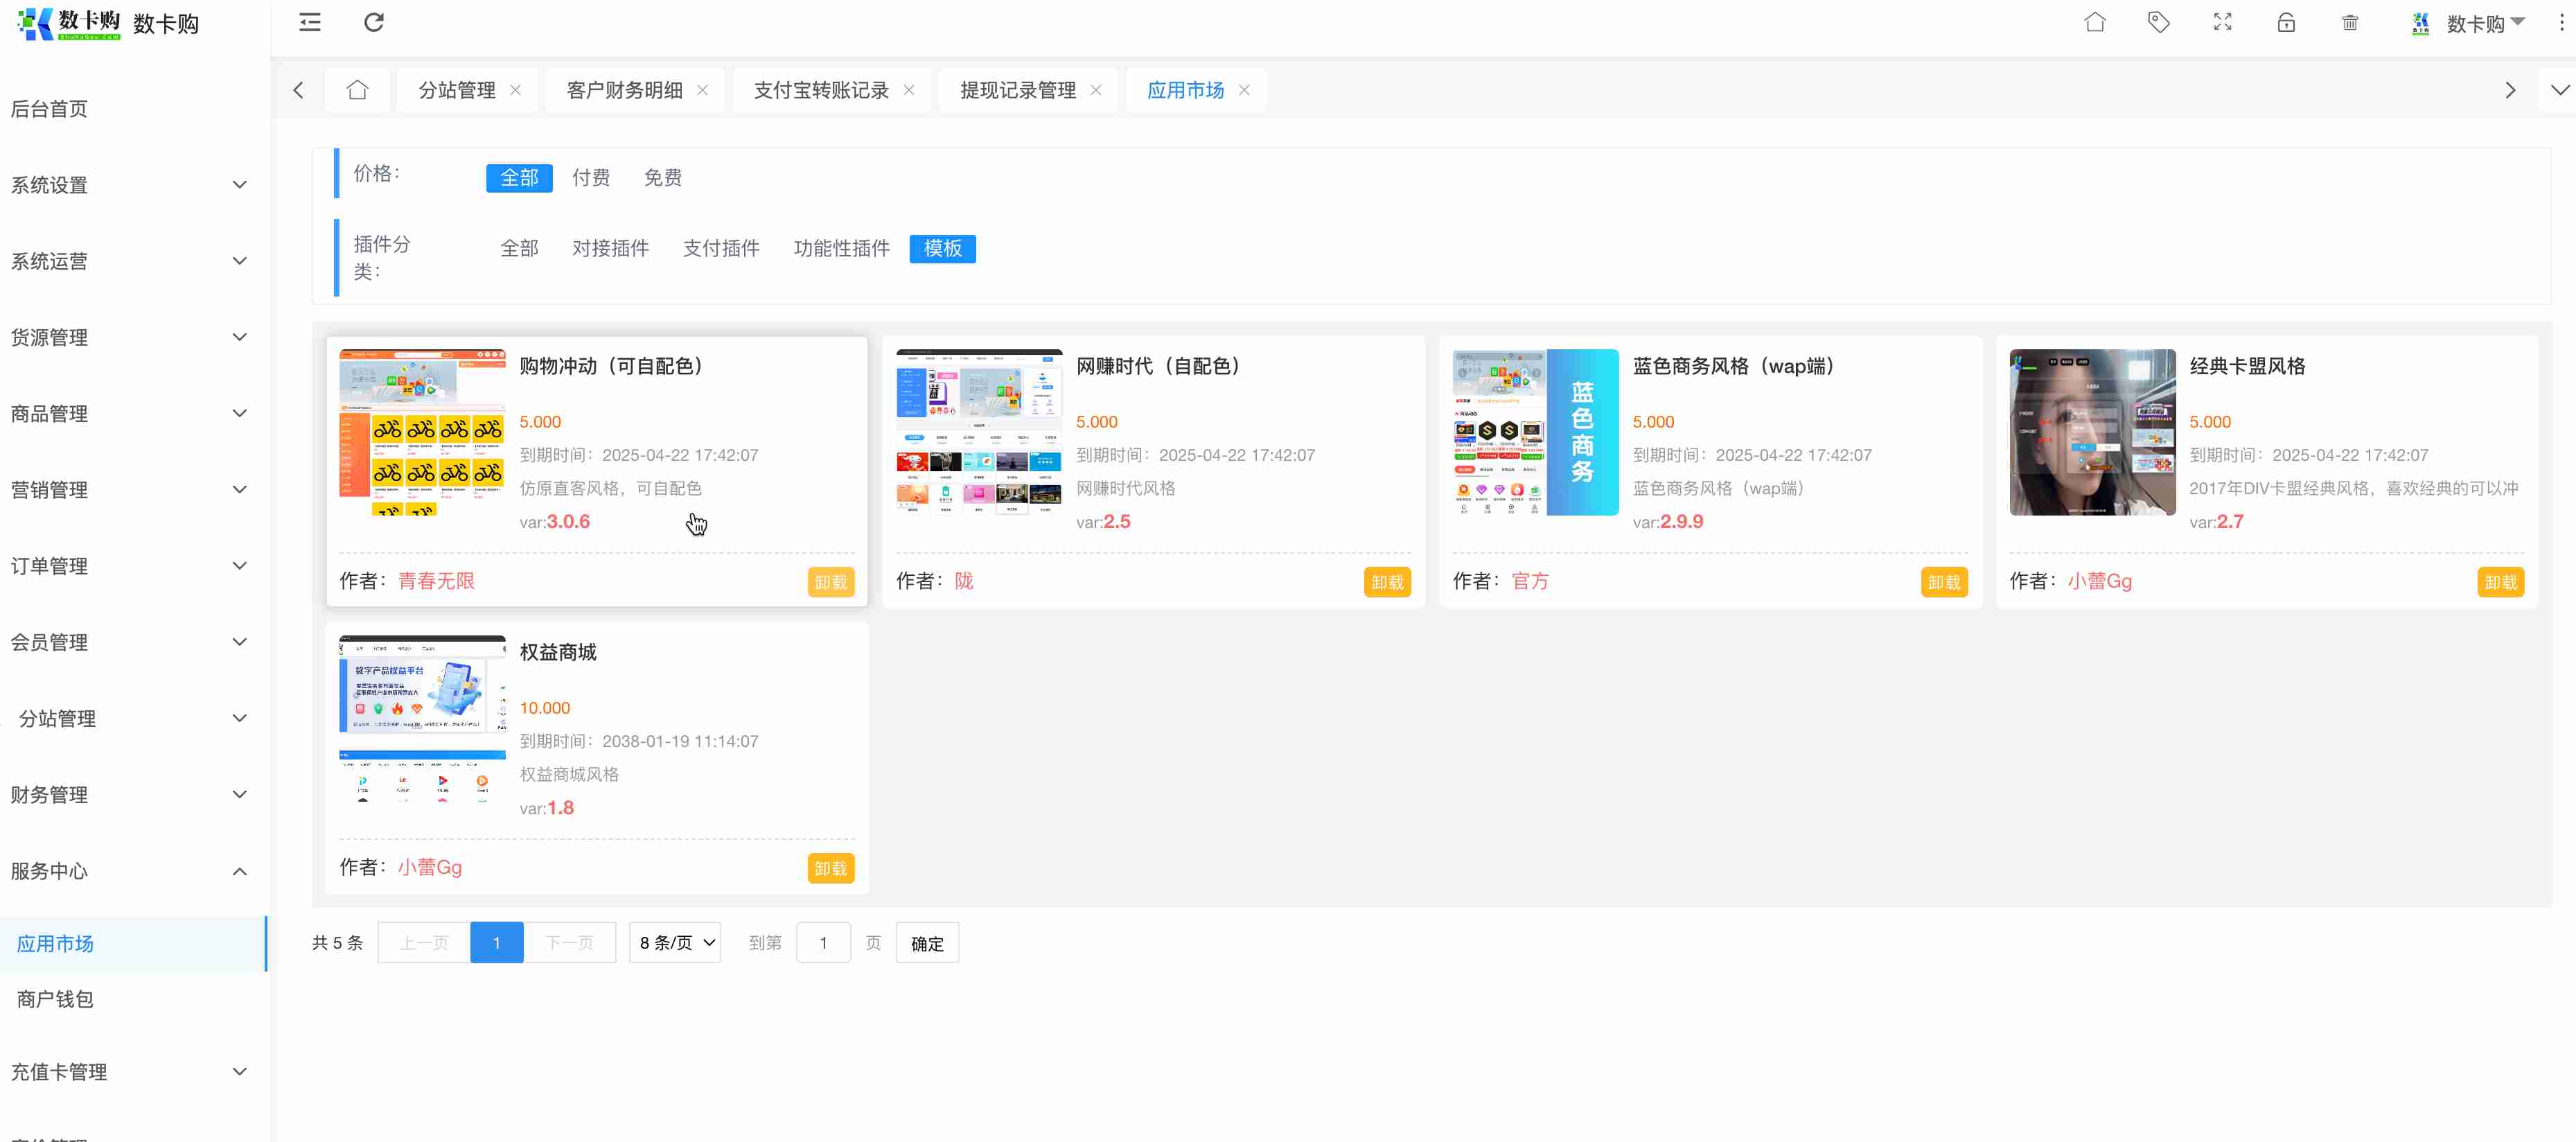Toggle the sidebar collapse icon
Screen dimensions: 2576x1142
pos(310,22)
